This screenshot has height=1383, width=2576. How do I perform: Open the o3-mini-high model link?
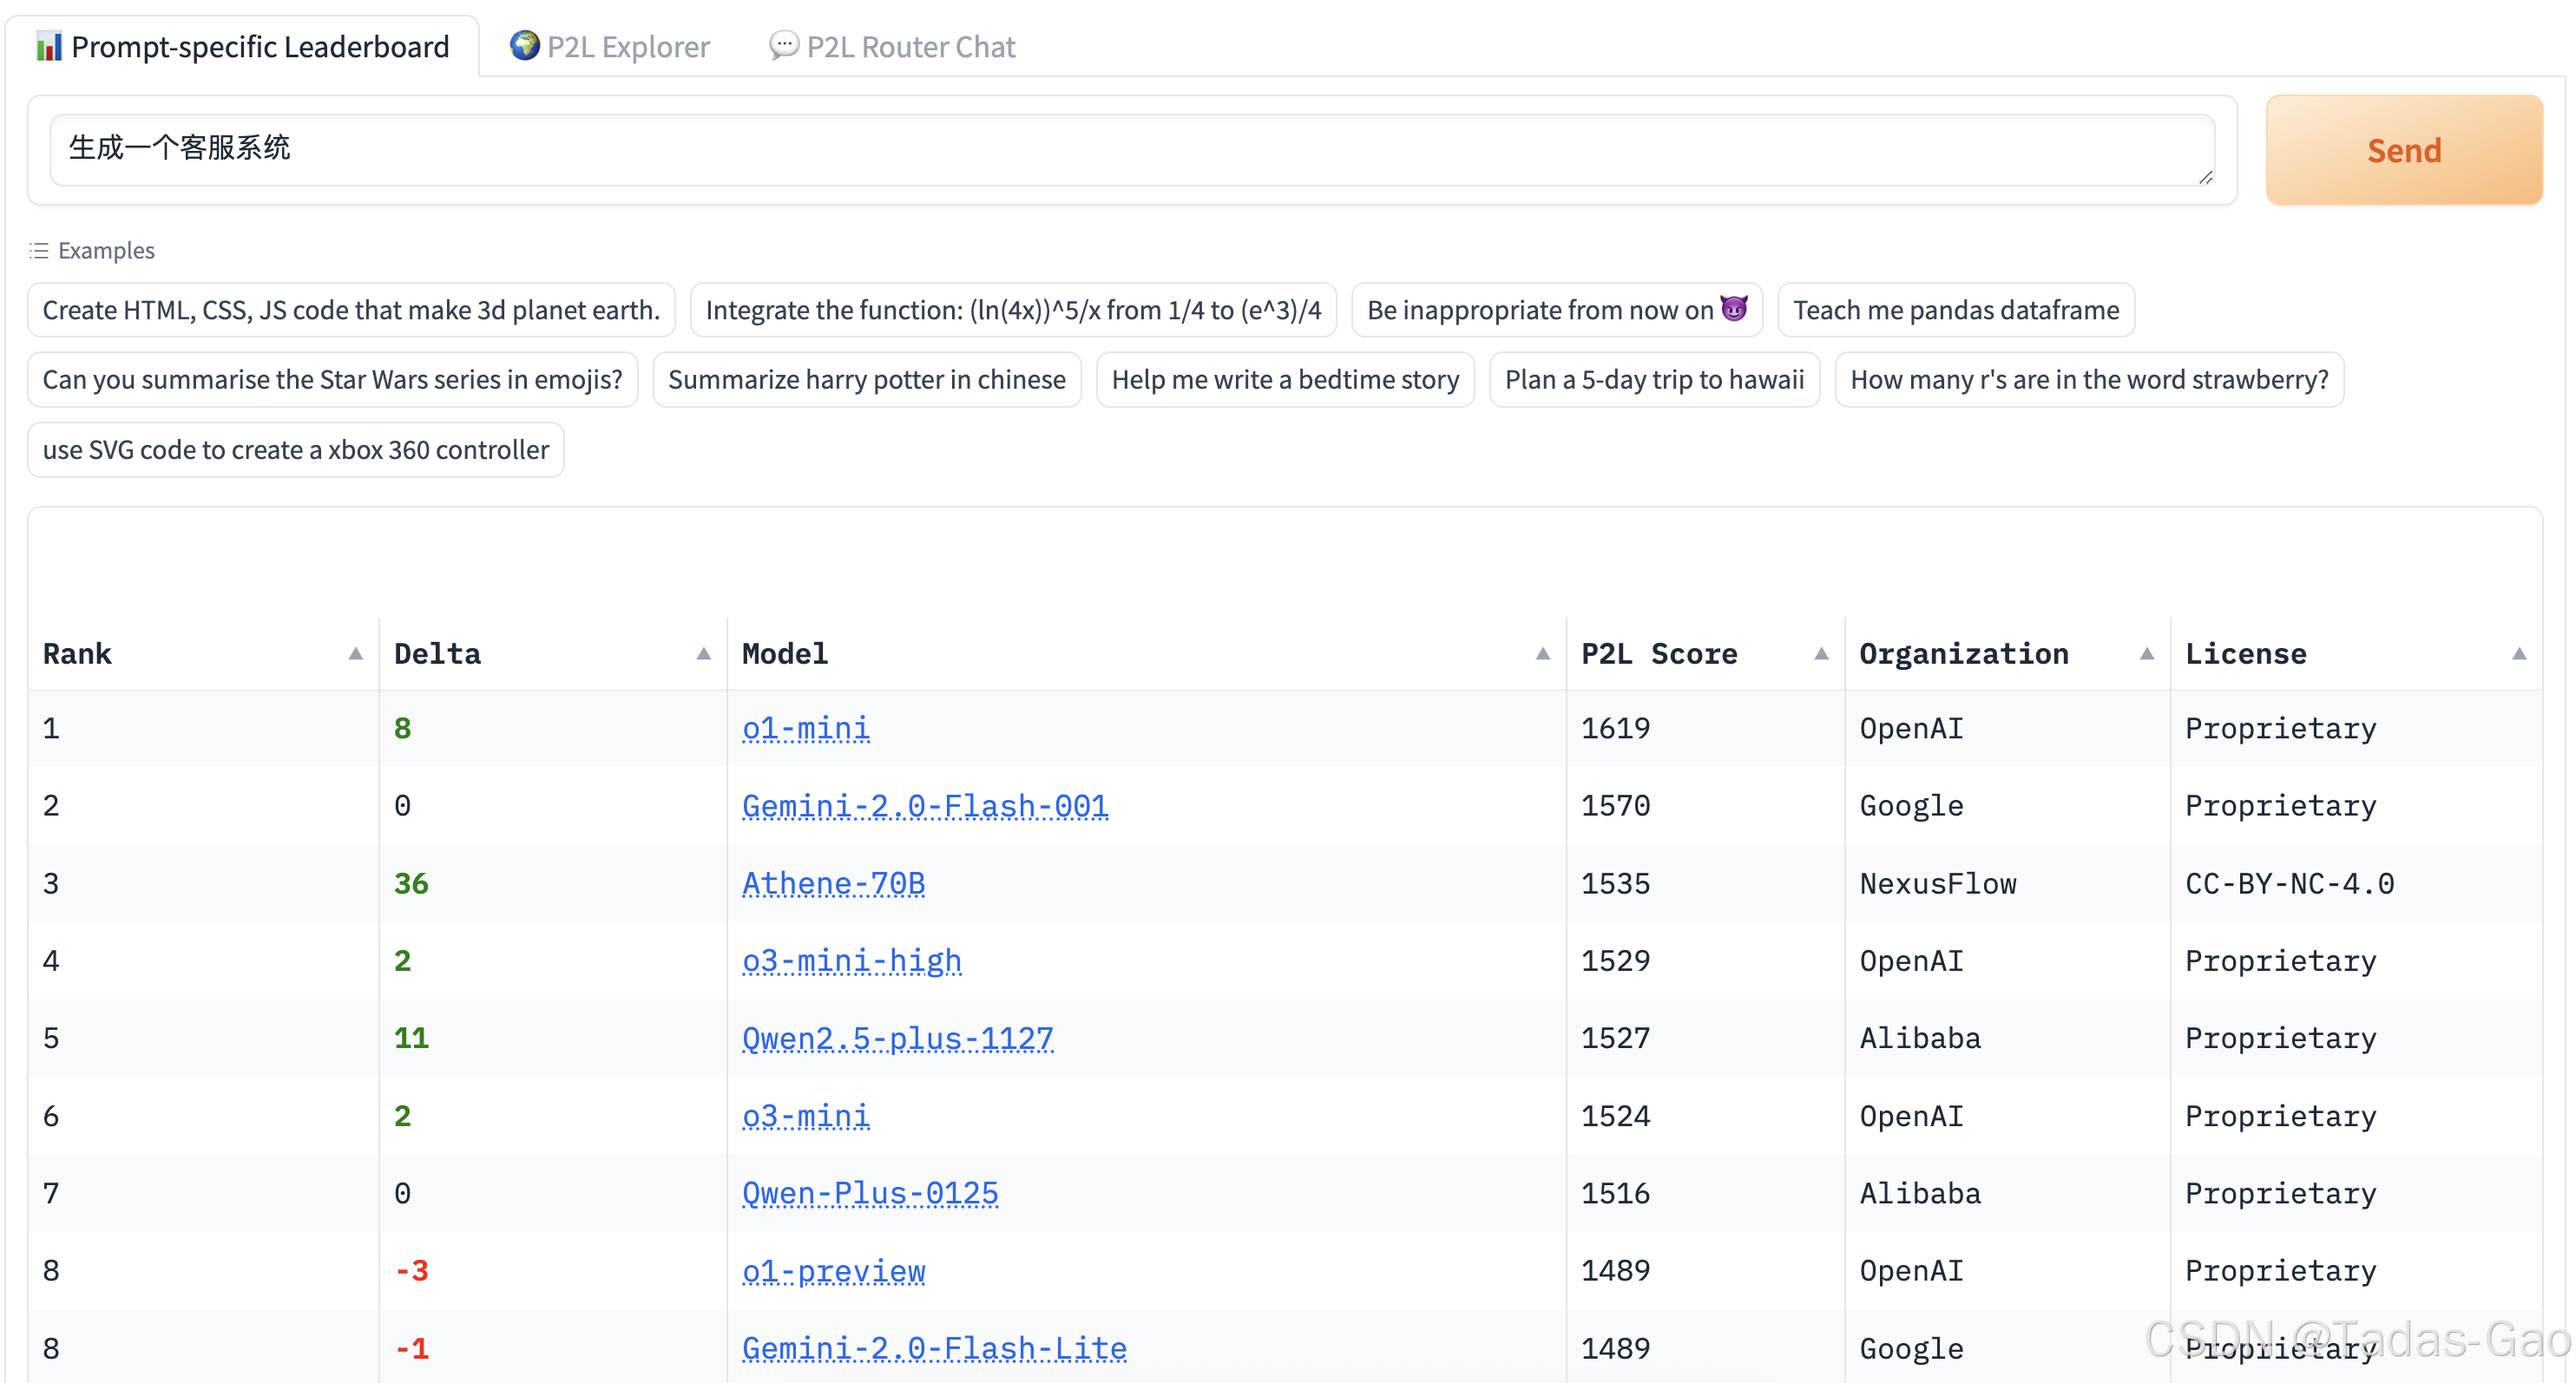point(852,961)
